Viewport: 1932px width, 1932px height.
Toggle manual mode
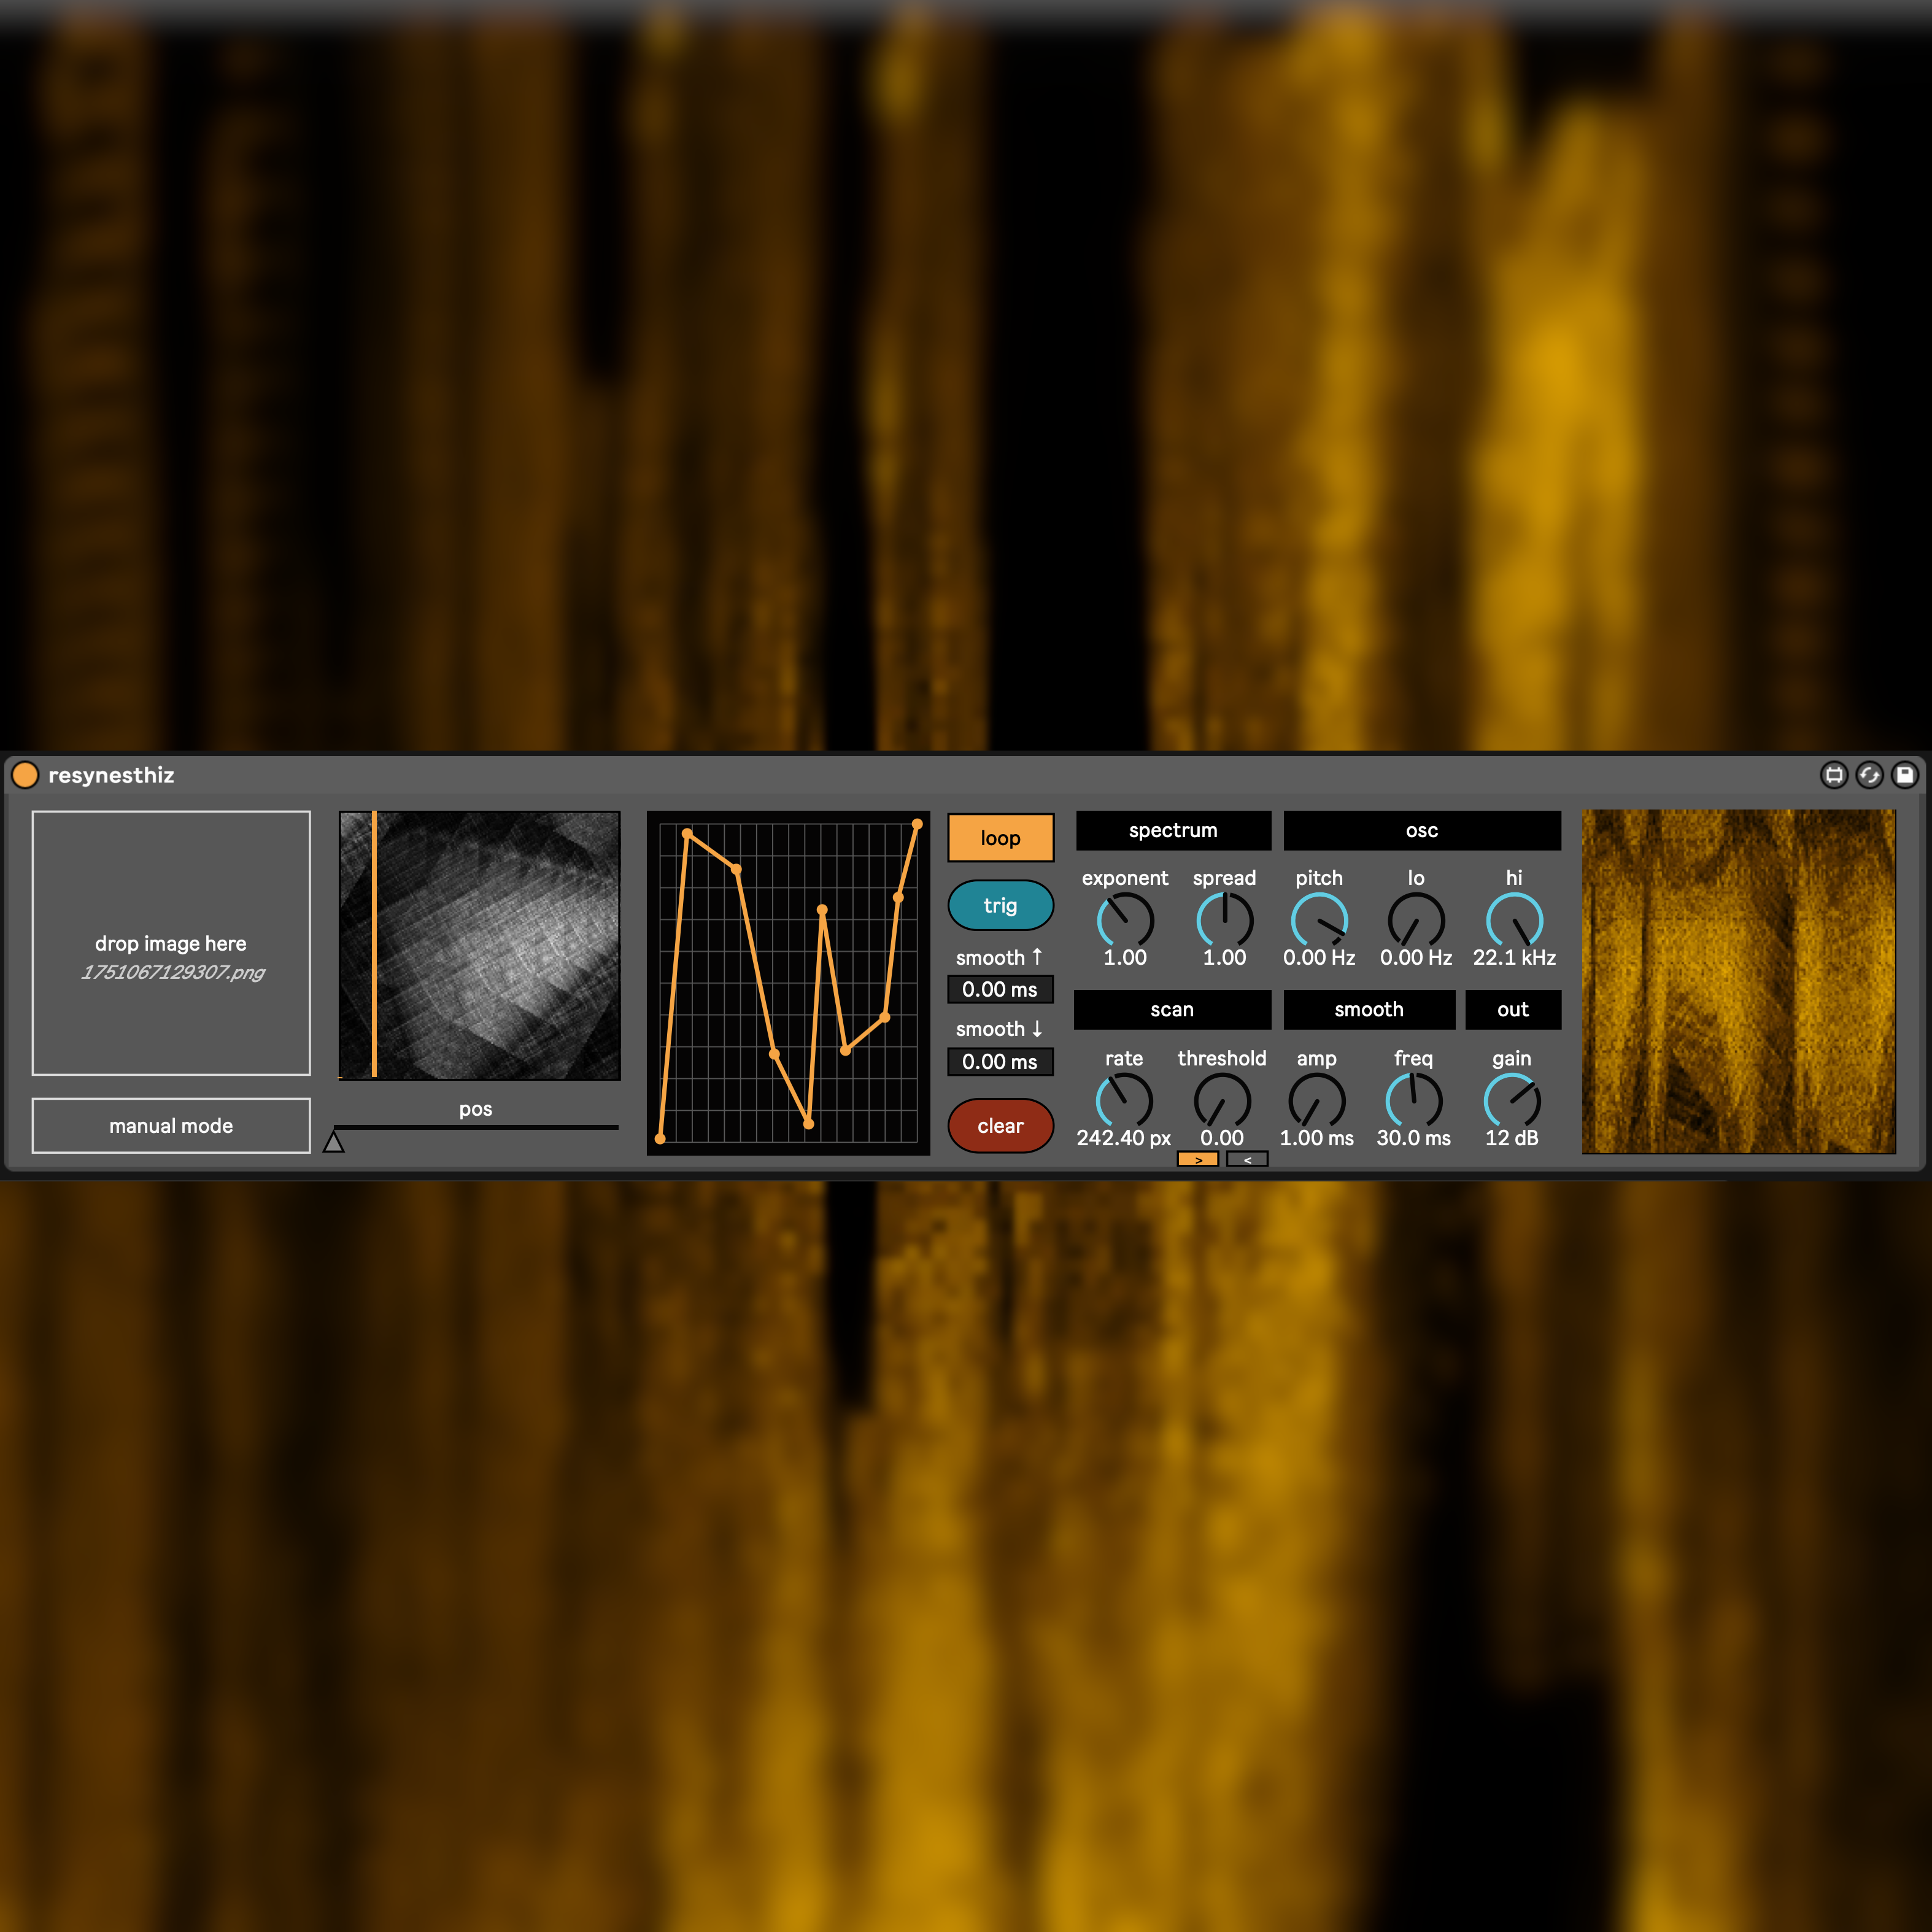[x=171, y=1126]
